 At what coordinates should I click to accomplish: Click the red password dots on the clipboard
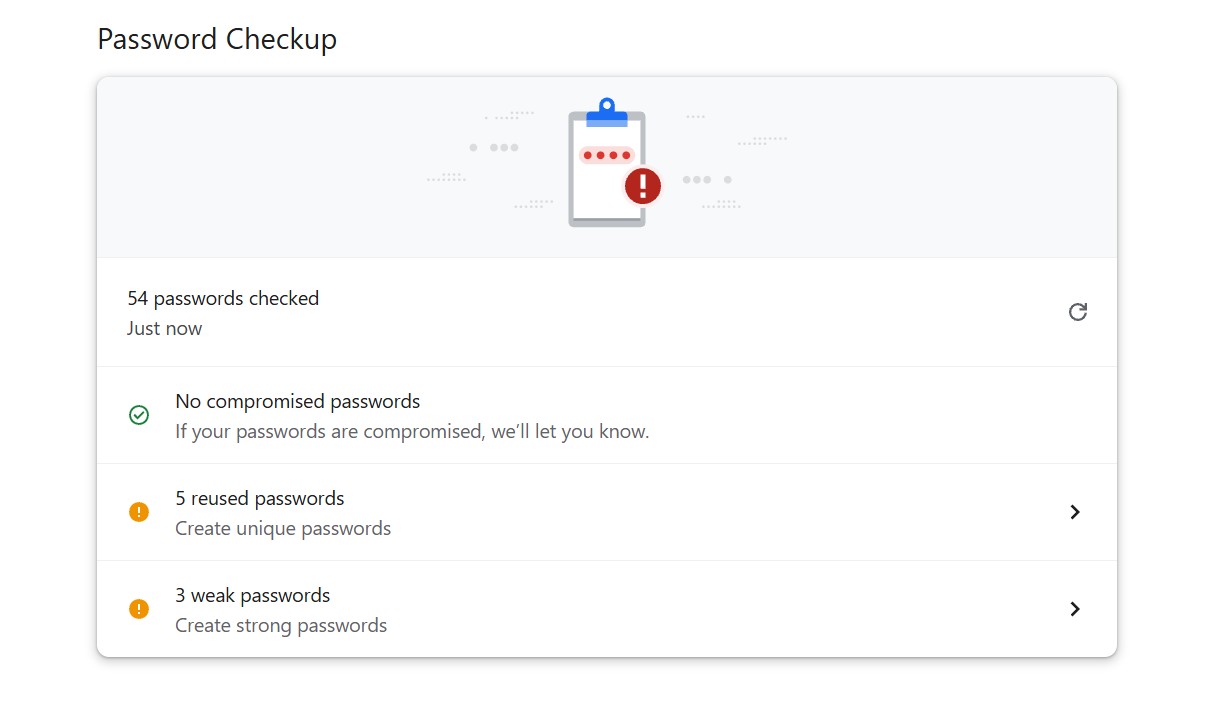click(x=607, y=156)
